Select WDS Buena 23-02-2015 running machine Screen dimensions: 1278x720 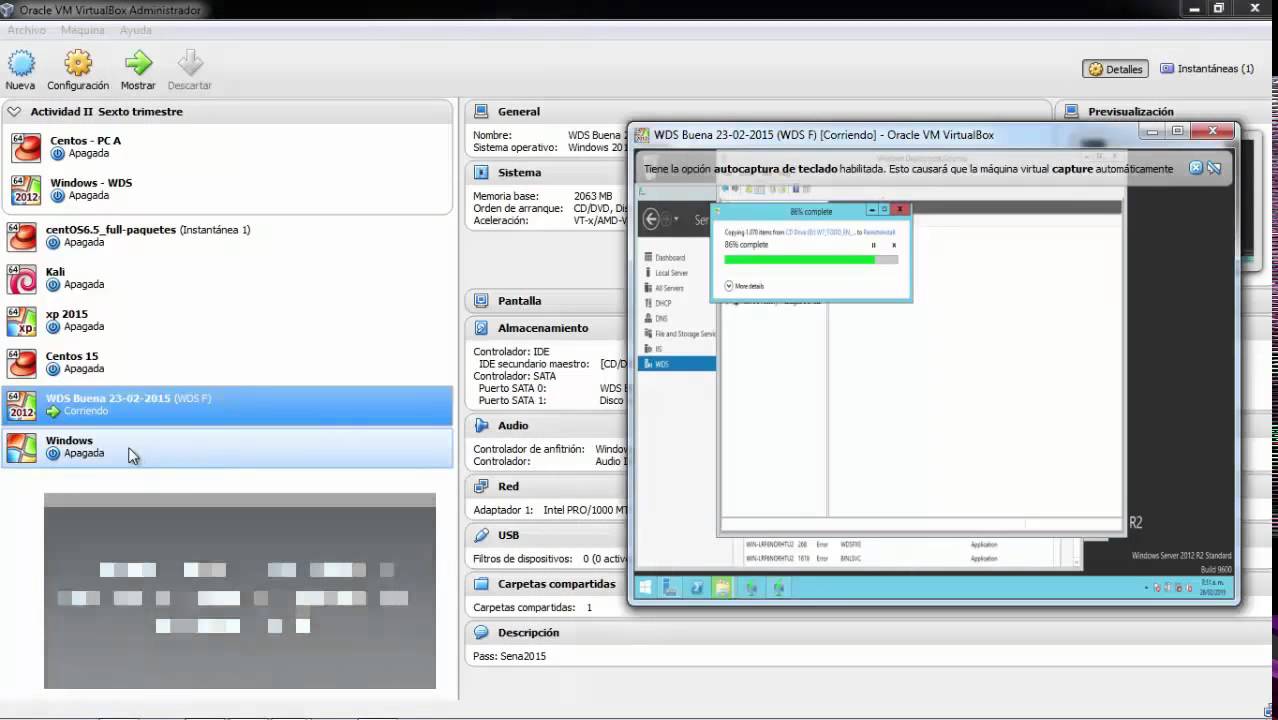coord(227,405)
